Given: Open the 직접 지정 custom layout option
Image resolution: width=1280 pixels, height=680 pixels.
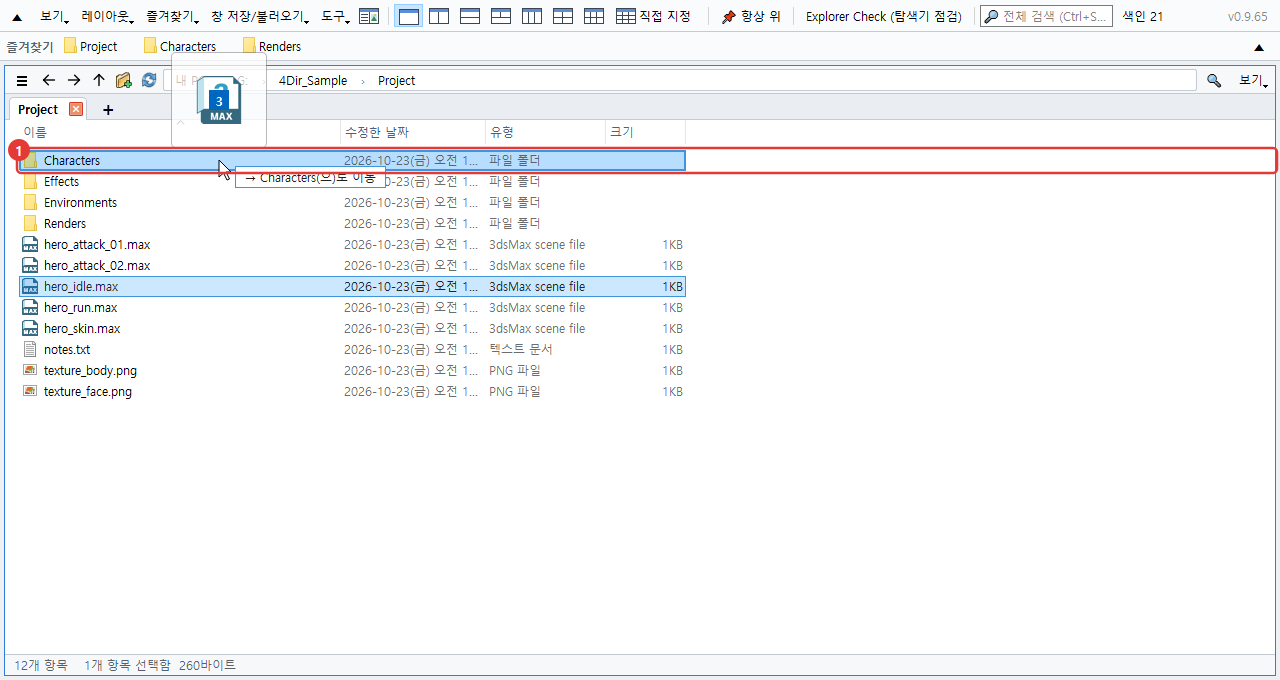Looking at the screenshot, I should (653, 17).
